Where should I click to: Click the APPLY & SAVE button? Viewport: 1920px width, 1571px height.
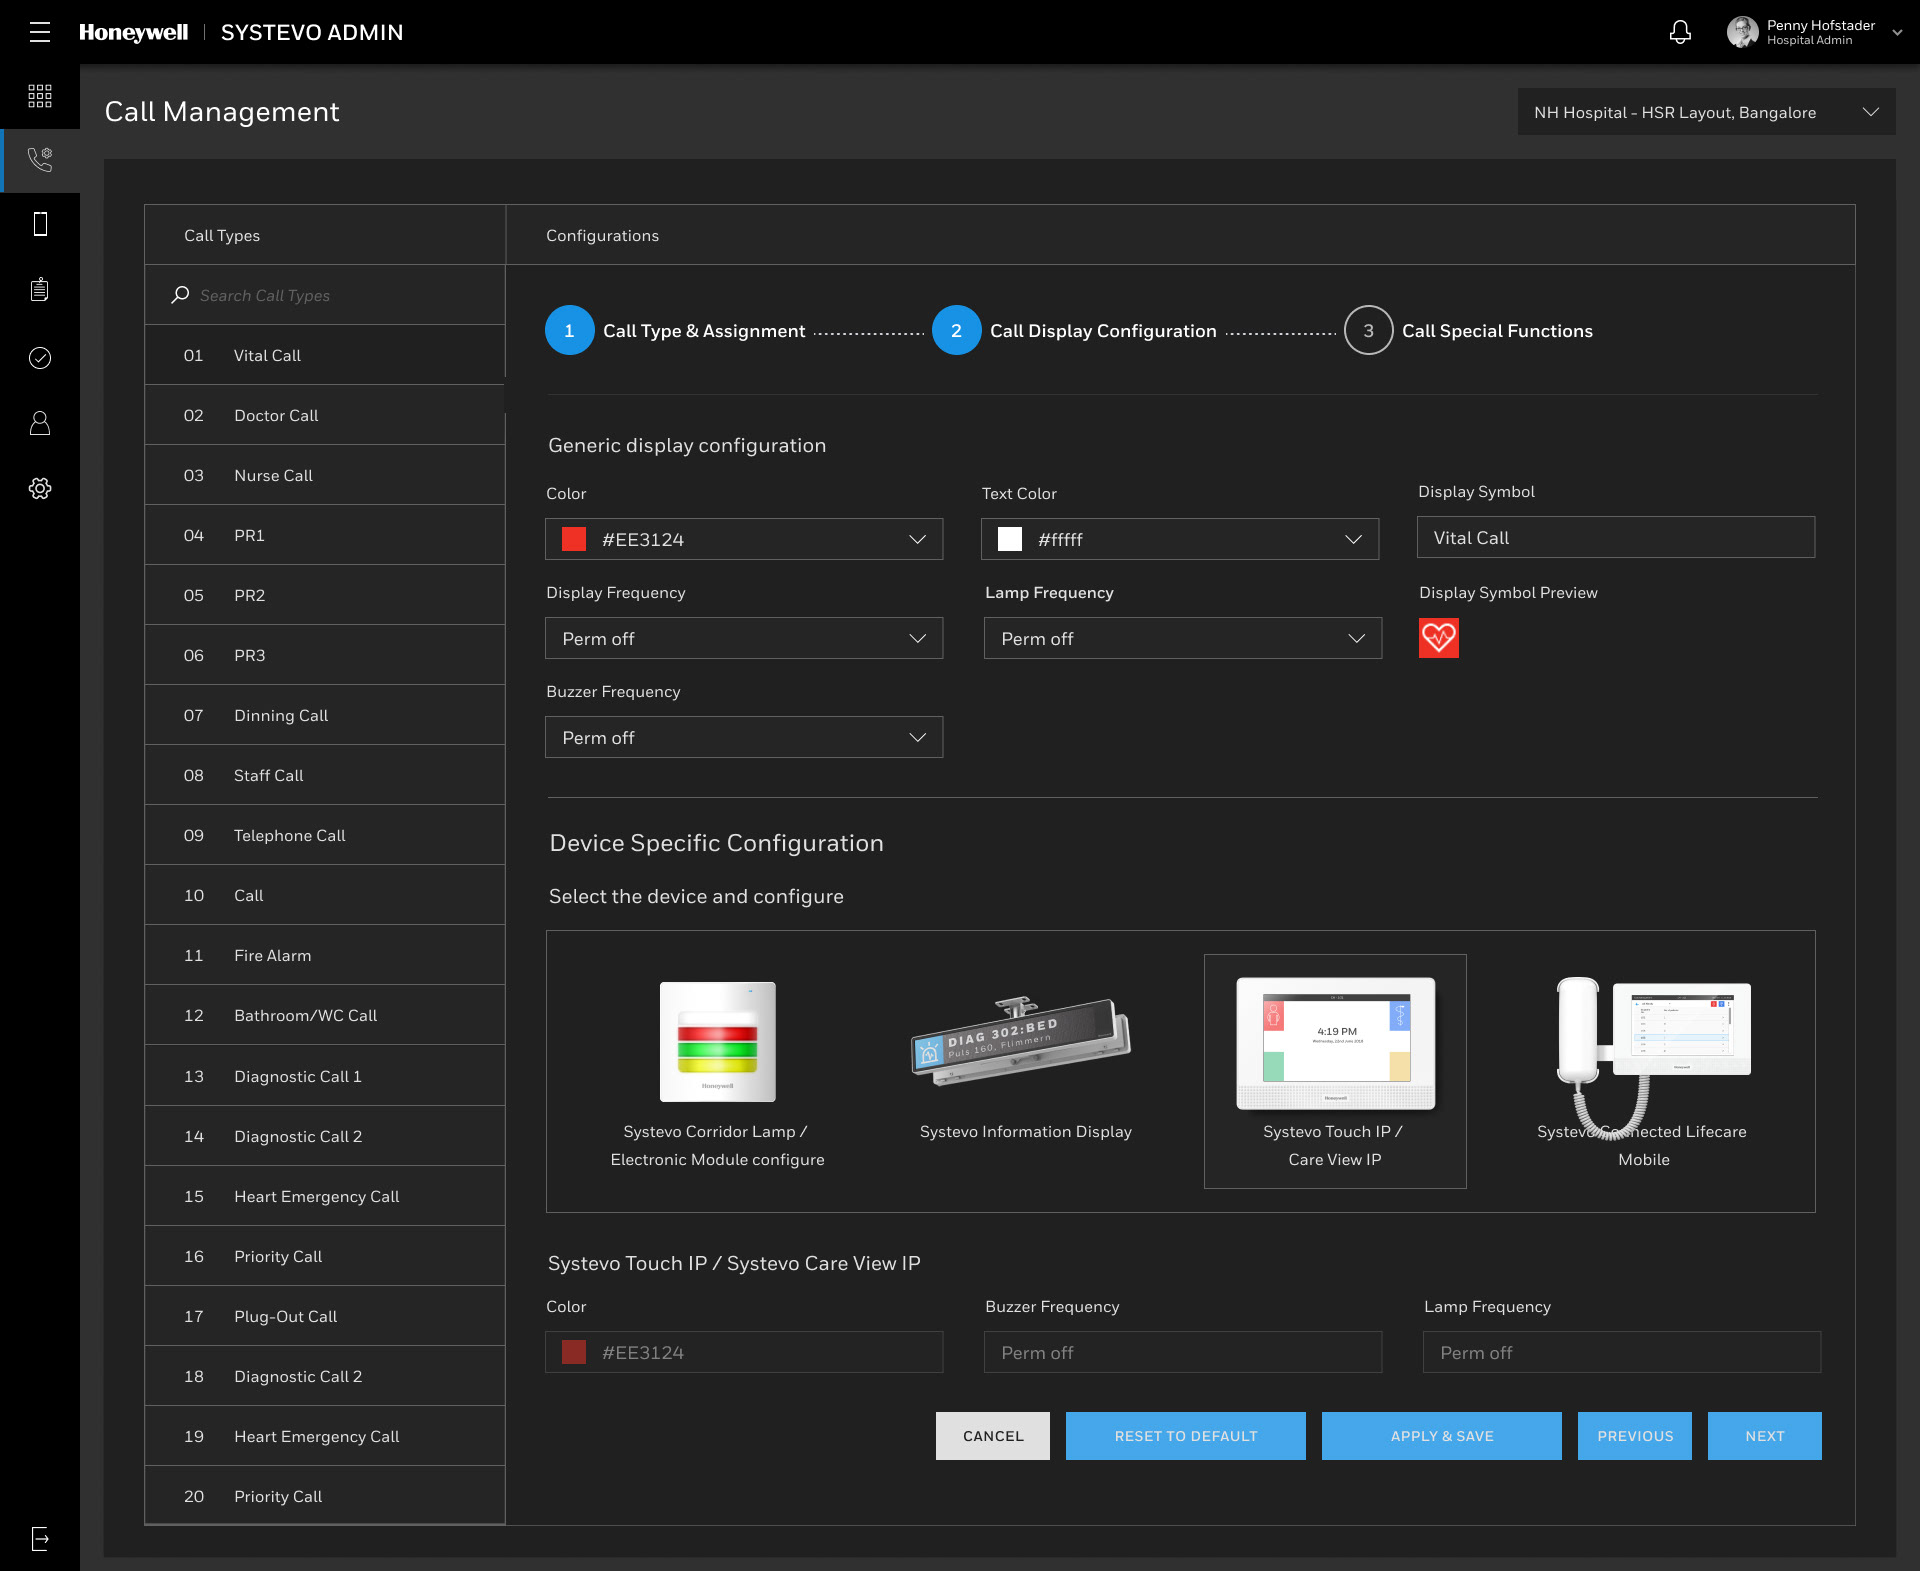[x=1441, y=1436]
